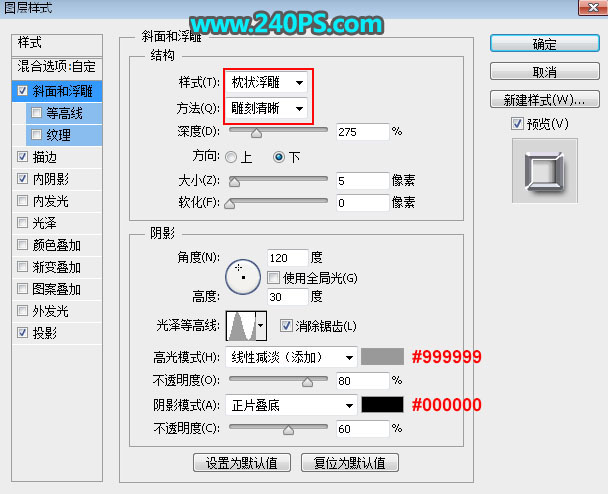Click the style preview thumbnail
The height and width of the screenshot is (494, 608).
tap(545, 171)
